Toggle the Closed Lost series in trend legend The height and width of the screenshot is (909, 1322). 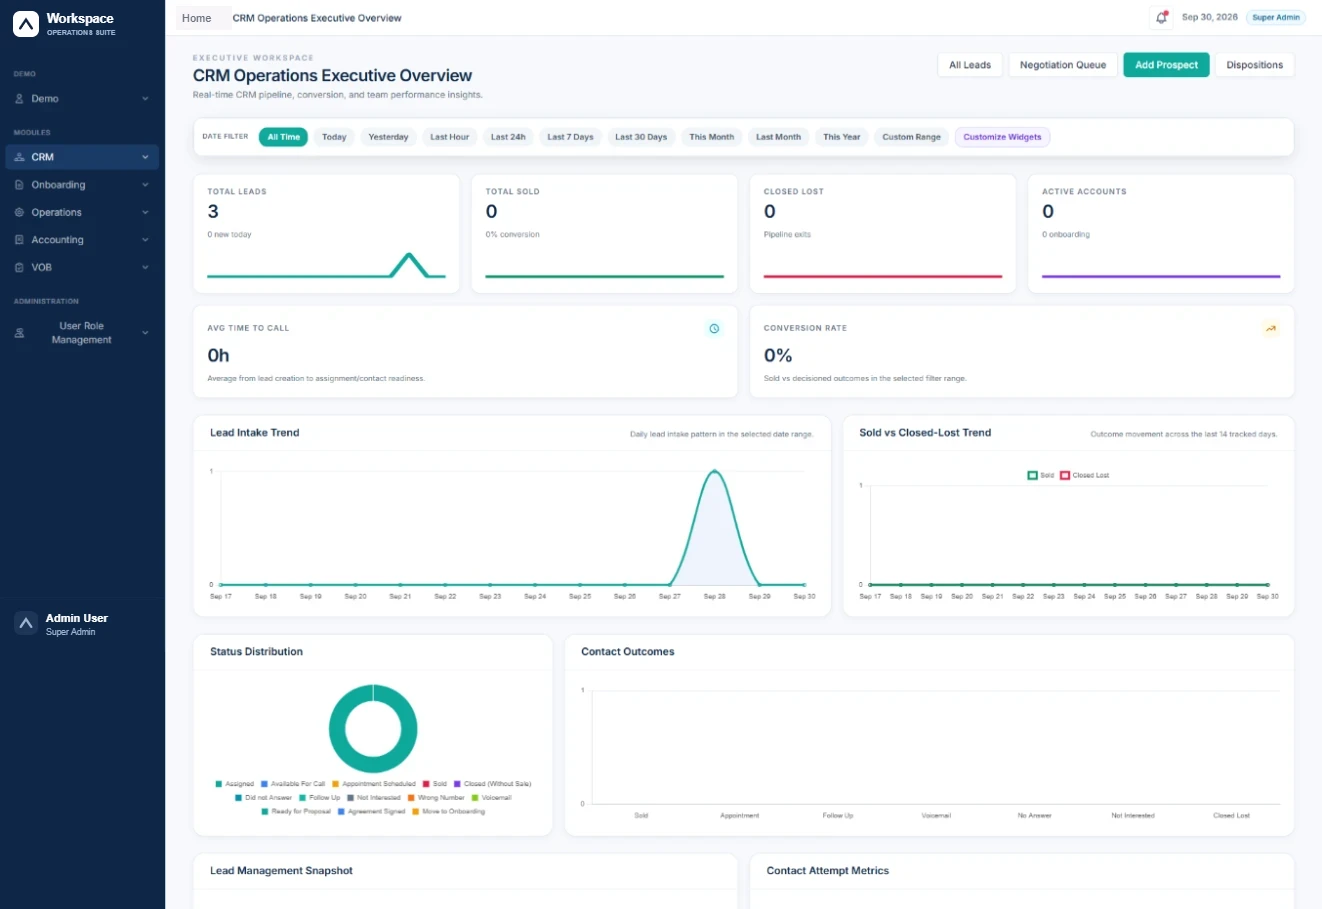point(1085,475)
